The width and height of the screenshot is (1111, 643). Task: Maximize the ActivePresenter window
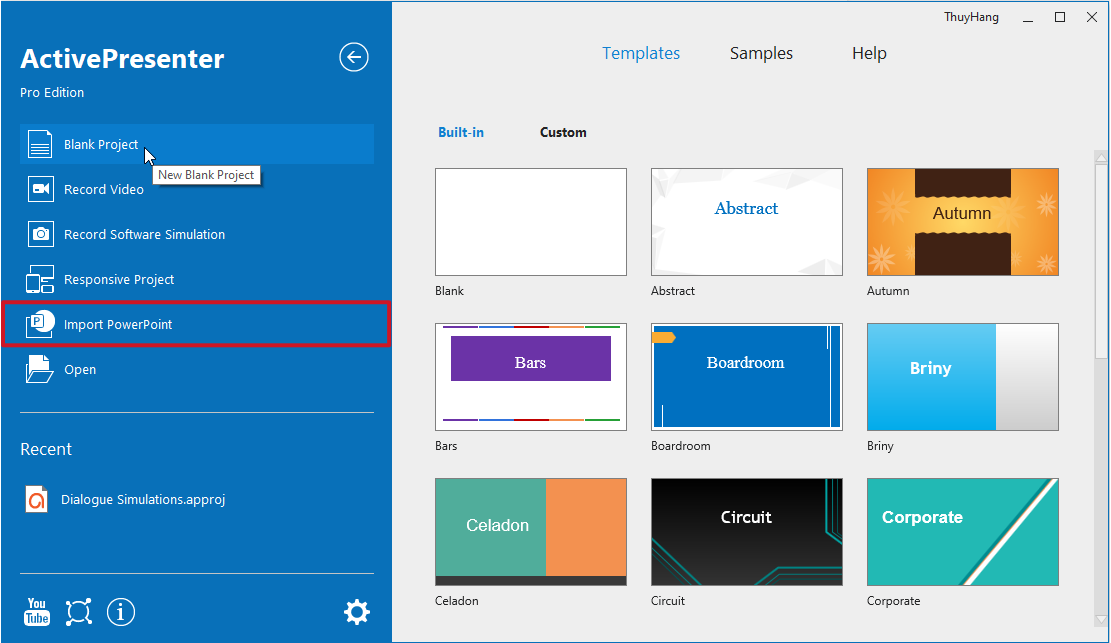(1060, 18)
